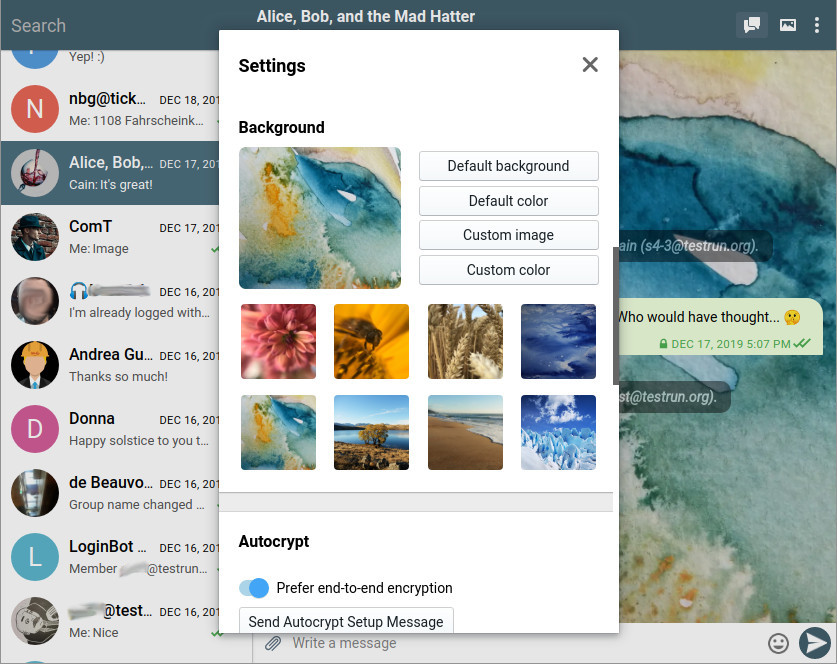Image resolution: width=837 pixels, height=664 pixels.
Task: Toggle "Prefer end-to-end encryption"
Action: pos(254,589)
